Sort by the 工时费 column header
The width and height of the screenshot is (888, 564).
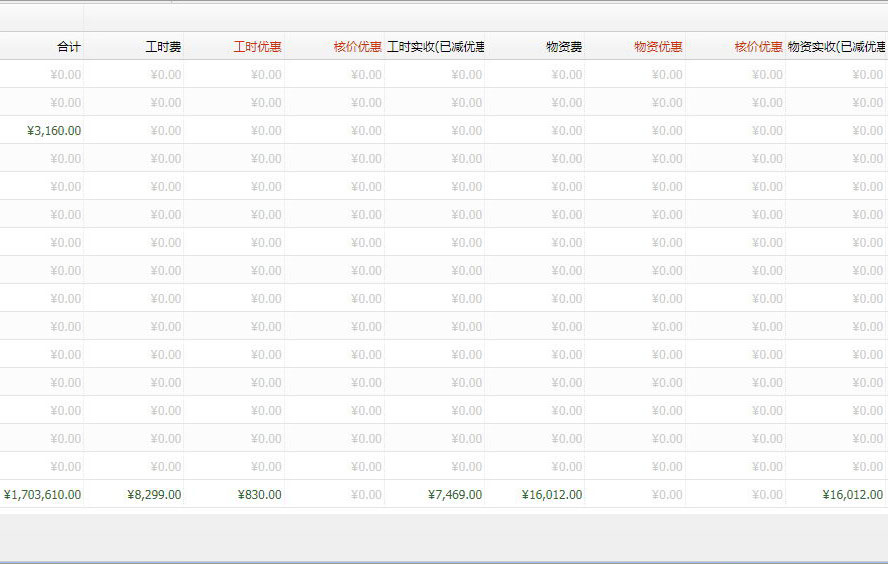point(163,46)
